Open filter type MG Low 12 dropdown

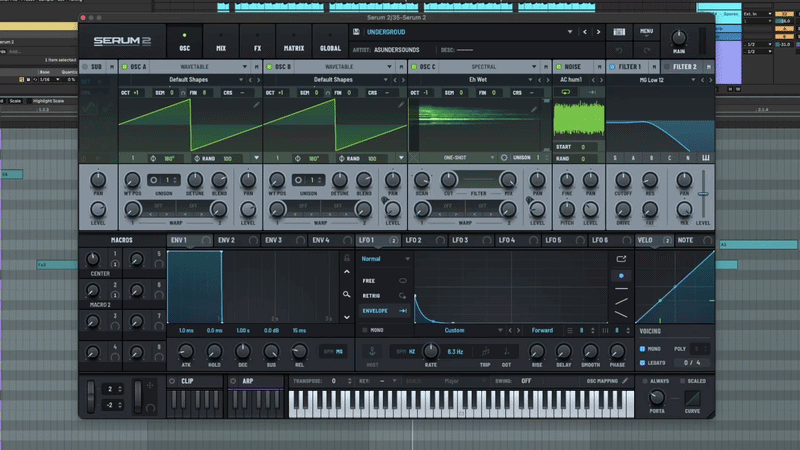pyautogui.click(x=693, y=80)
